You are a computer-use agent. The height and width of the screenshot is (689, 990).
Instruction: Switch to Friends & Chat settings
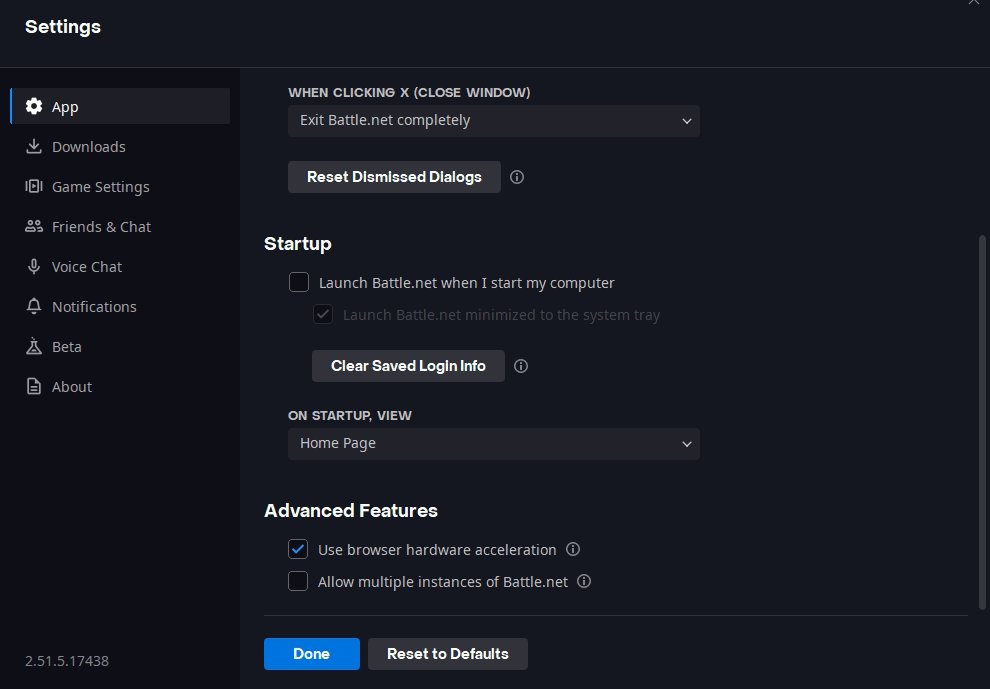coord(120,226)
